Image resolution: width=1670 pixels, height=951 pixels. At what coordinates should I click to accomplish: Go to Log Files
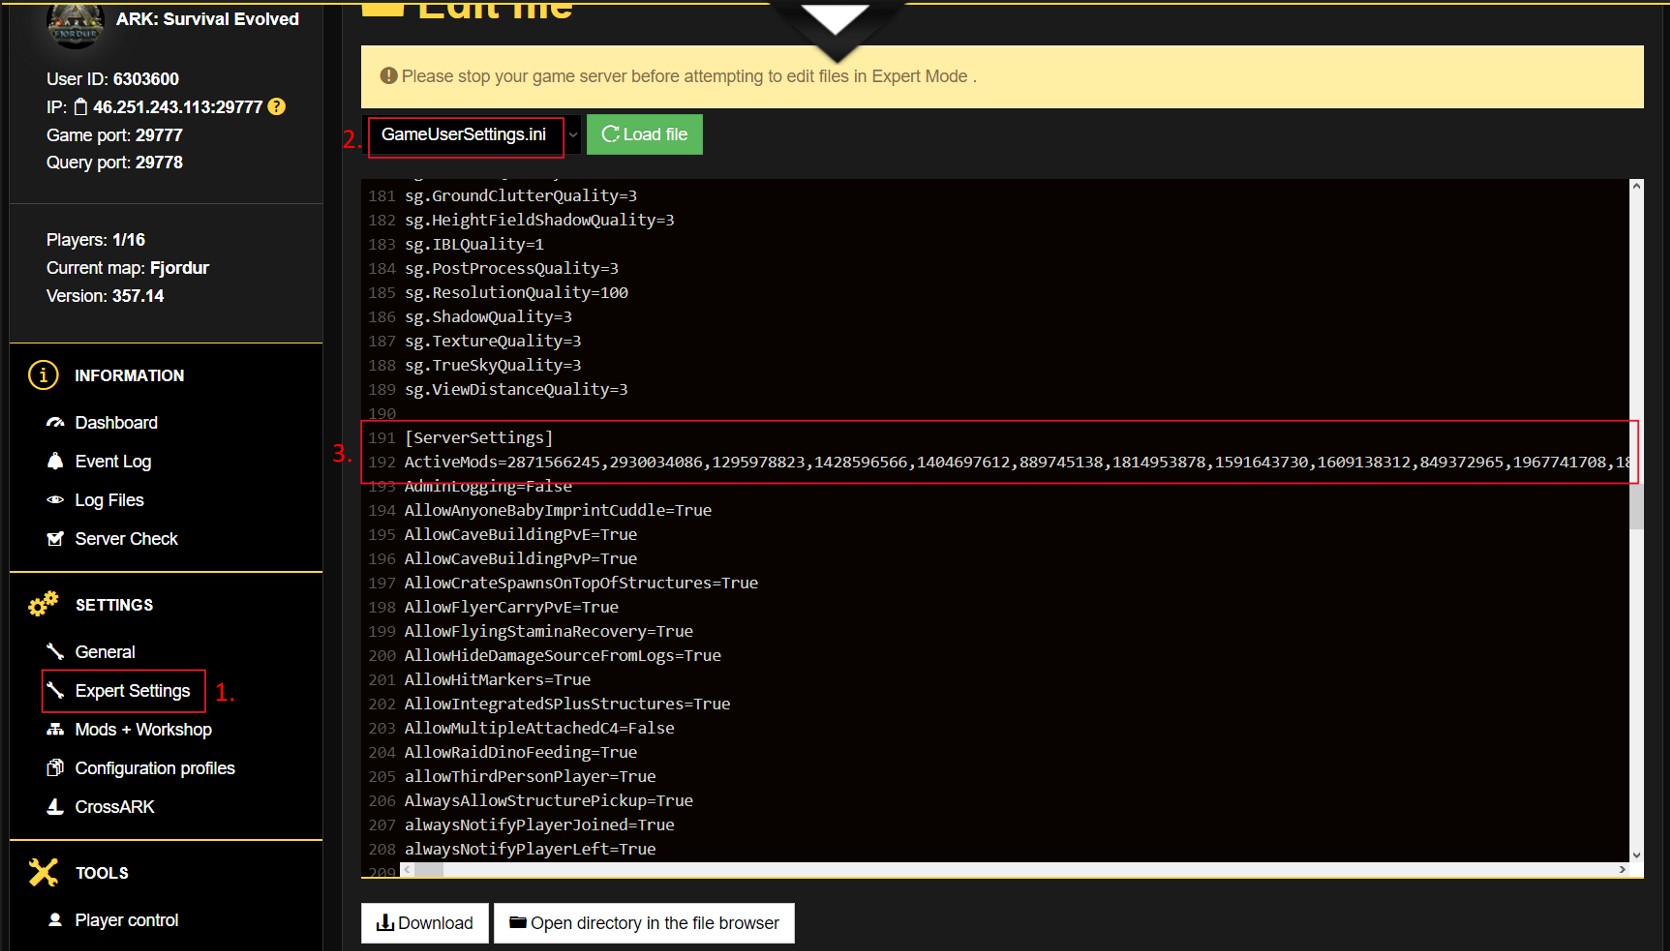point(109,500)
